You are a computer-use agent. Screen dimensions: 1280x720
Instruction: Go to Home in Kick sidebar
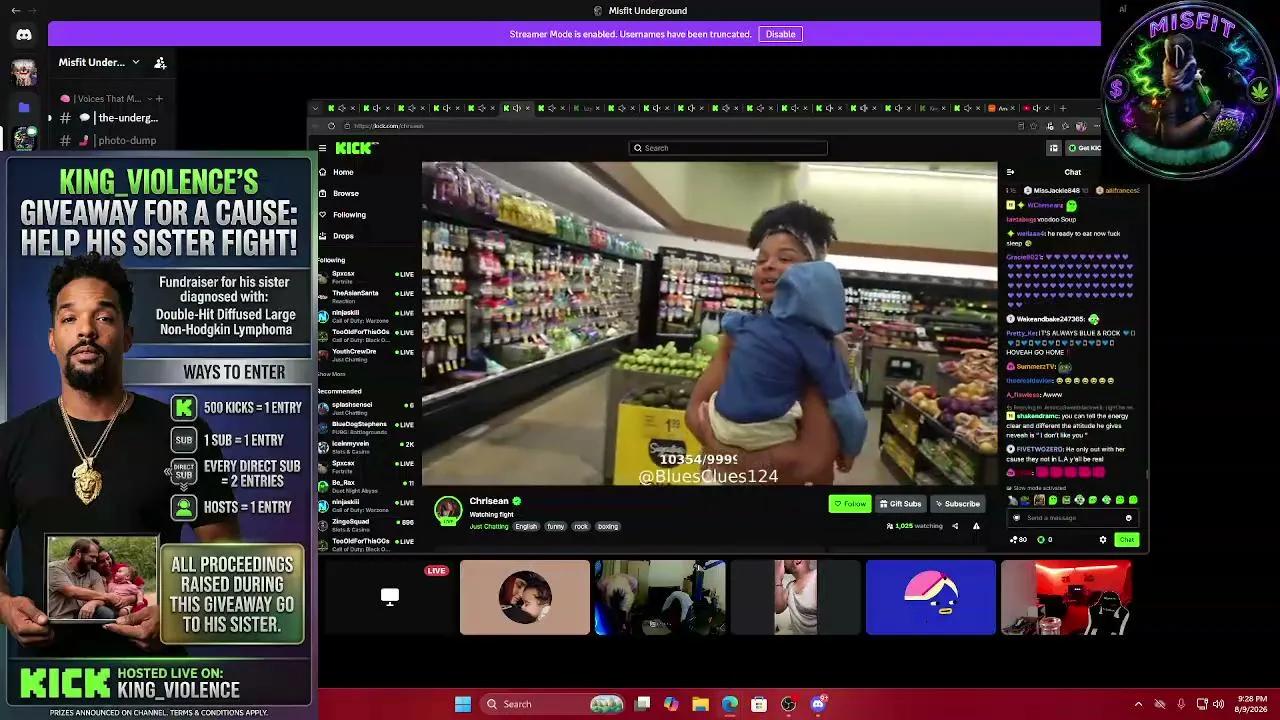tap(343, 172)
